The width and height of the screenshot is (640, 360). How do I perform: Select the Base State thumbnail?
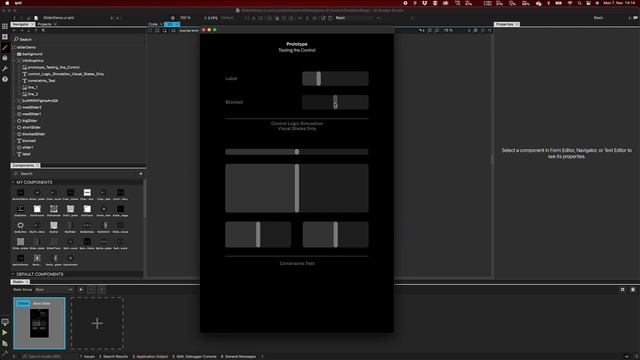click(39, 323)
